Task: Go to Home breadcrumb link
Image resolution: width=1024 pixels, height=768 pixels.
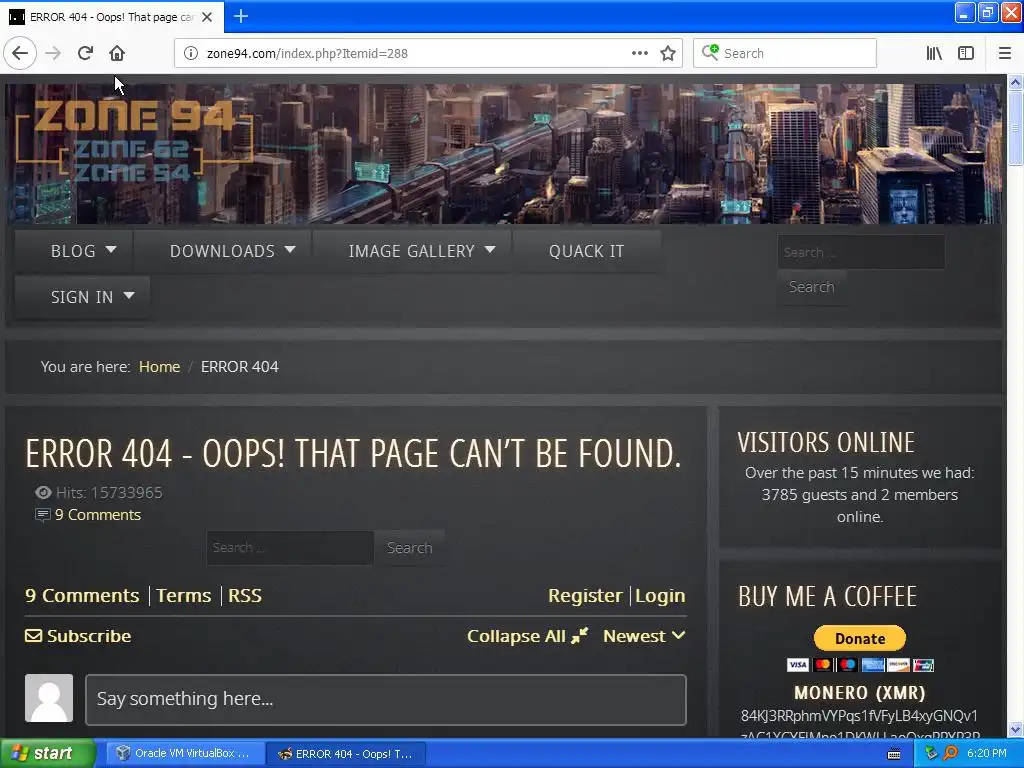Action: click(159, 366)
